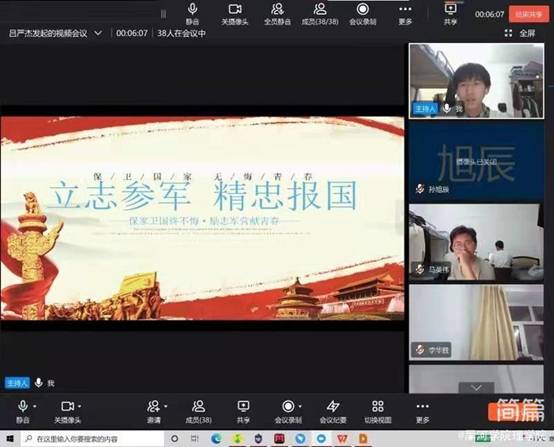The height and width of the screenshot is (447, 554).
Task: Show more participants with thumbnail down chevron
Action: (476, 388)
